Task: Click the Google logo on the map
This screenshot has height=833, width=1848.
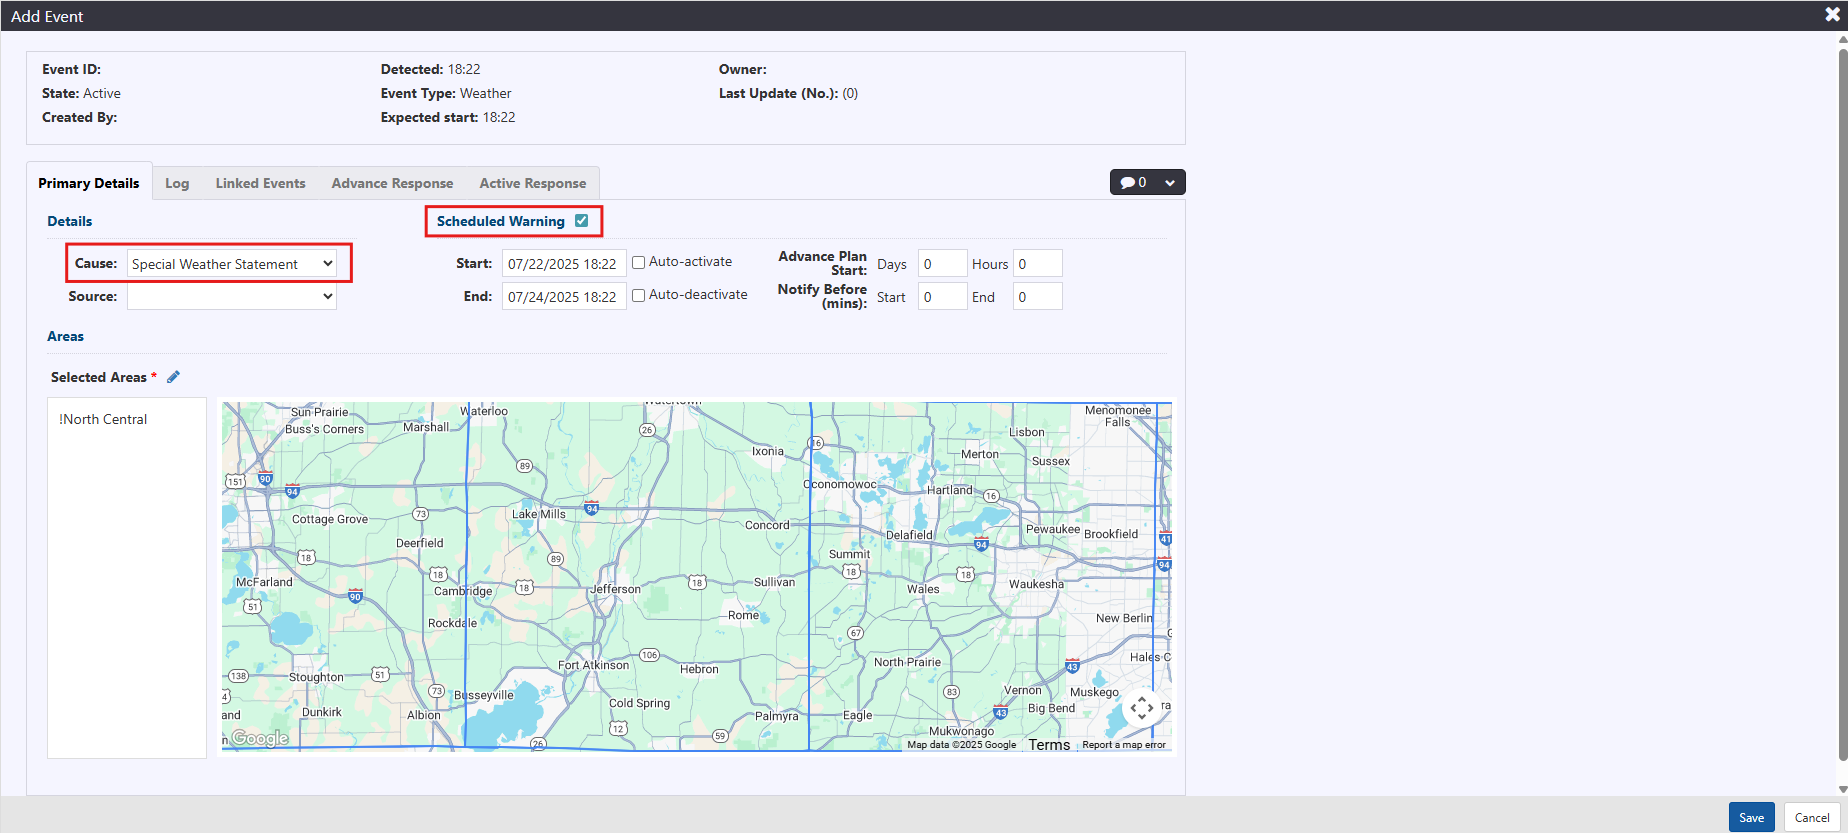Action: pos(260,738)
